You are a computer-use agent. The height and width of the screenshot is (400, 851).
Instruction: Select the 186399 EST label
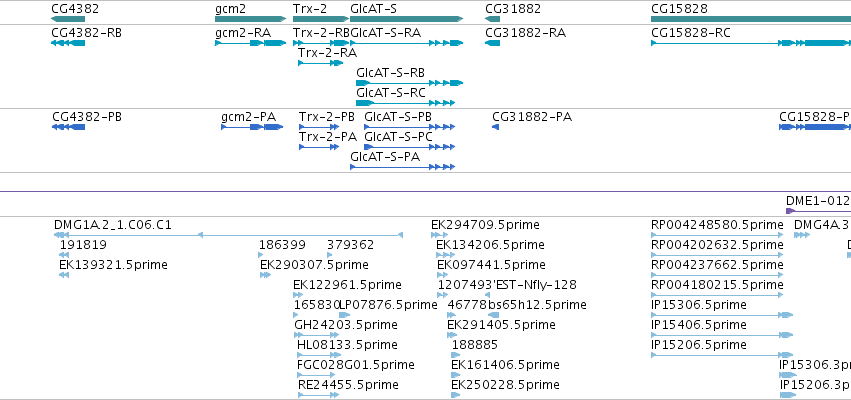[282, 245]
